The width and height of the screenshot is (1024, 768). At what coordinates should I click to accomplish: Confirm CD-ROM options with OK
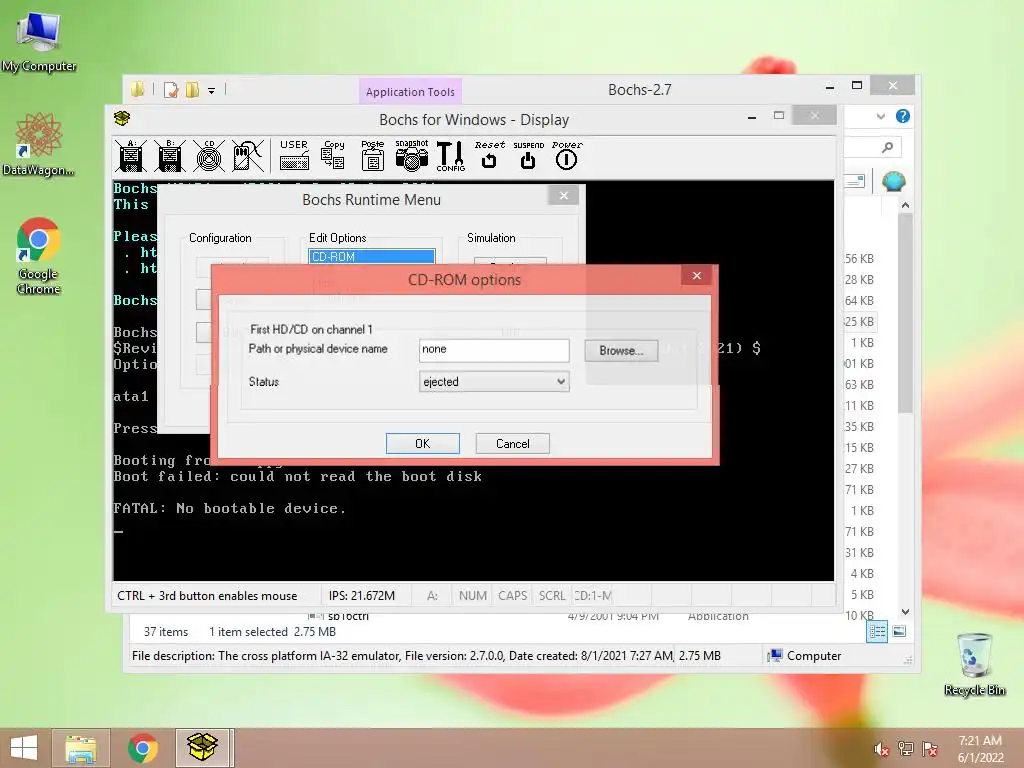tap(423, 443)
